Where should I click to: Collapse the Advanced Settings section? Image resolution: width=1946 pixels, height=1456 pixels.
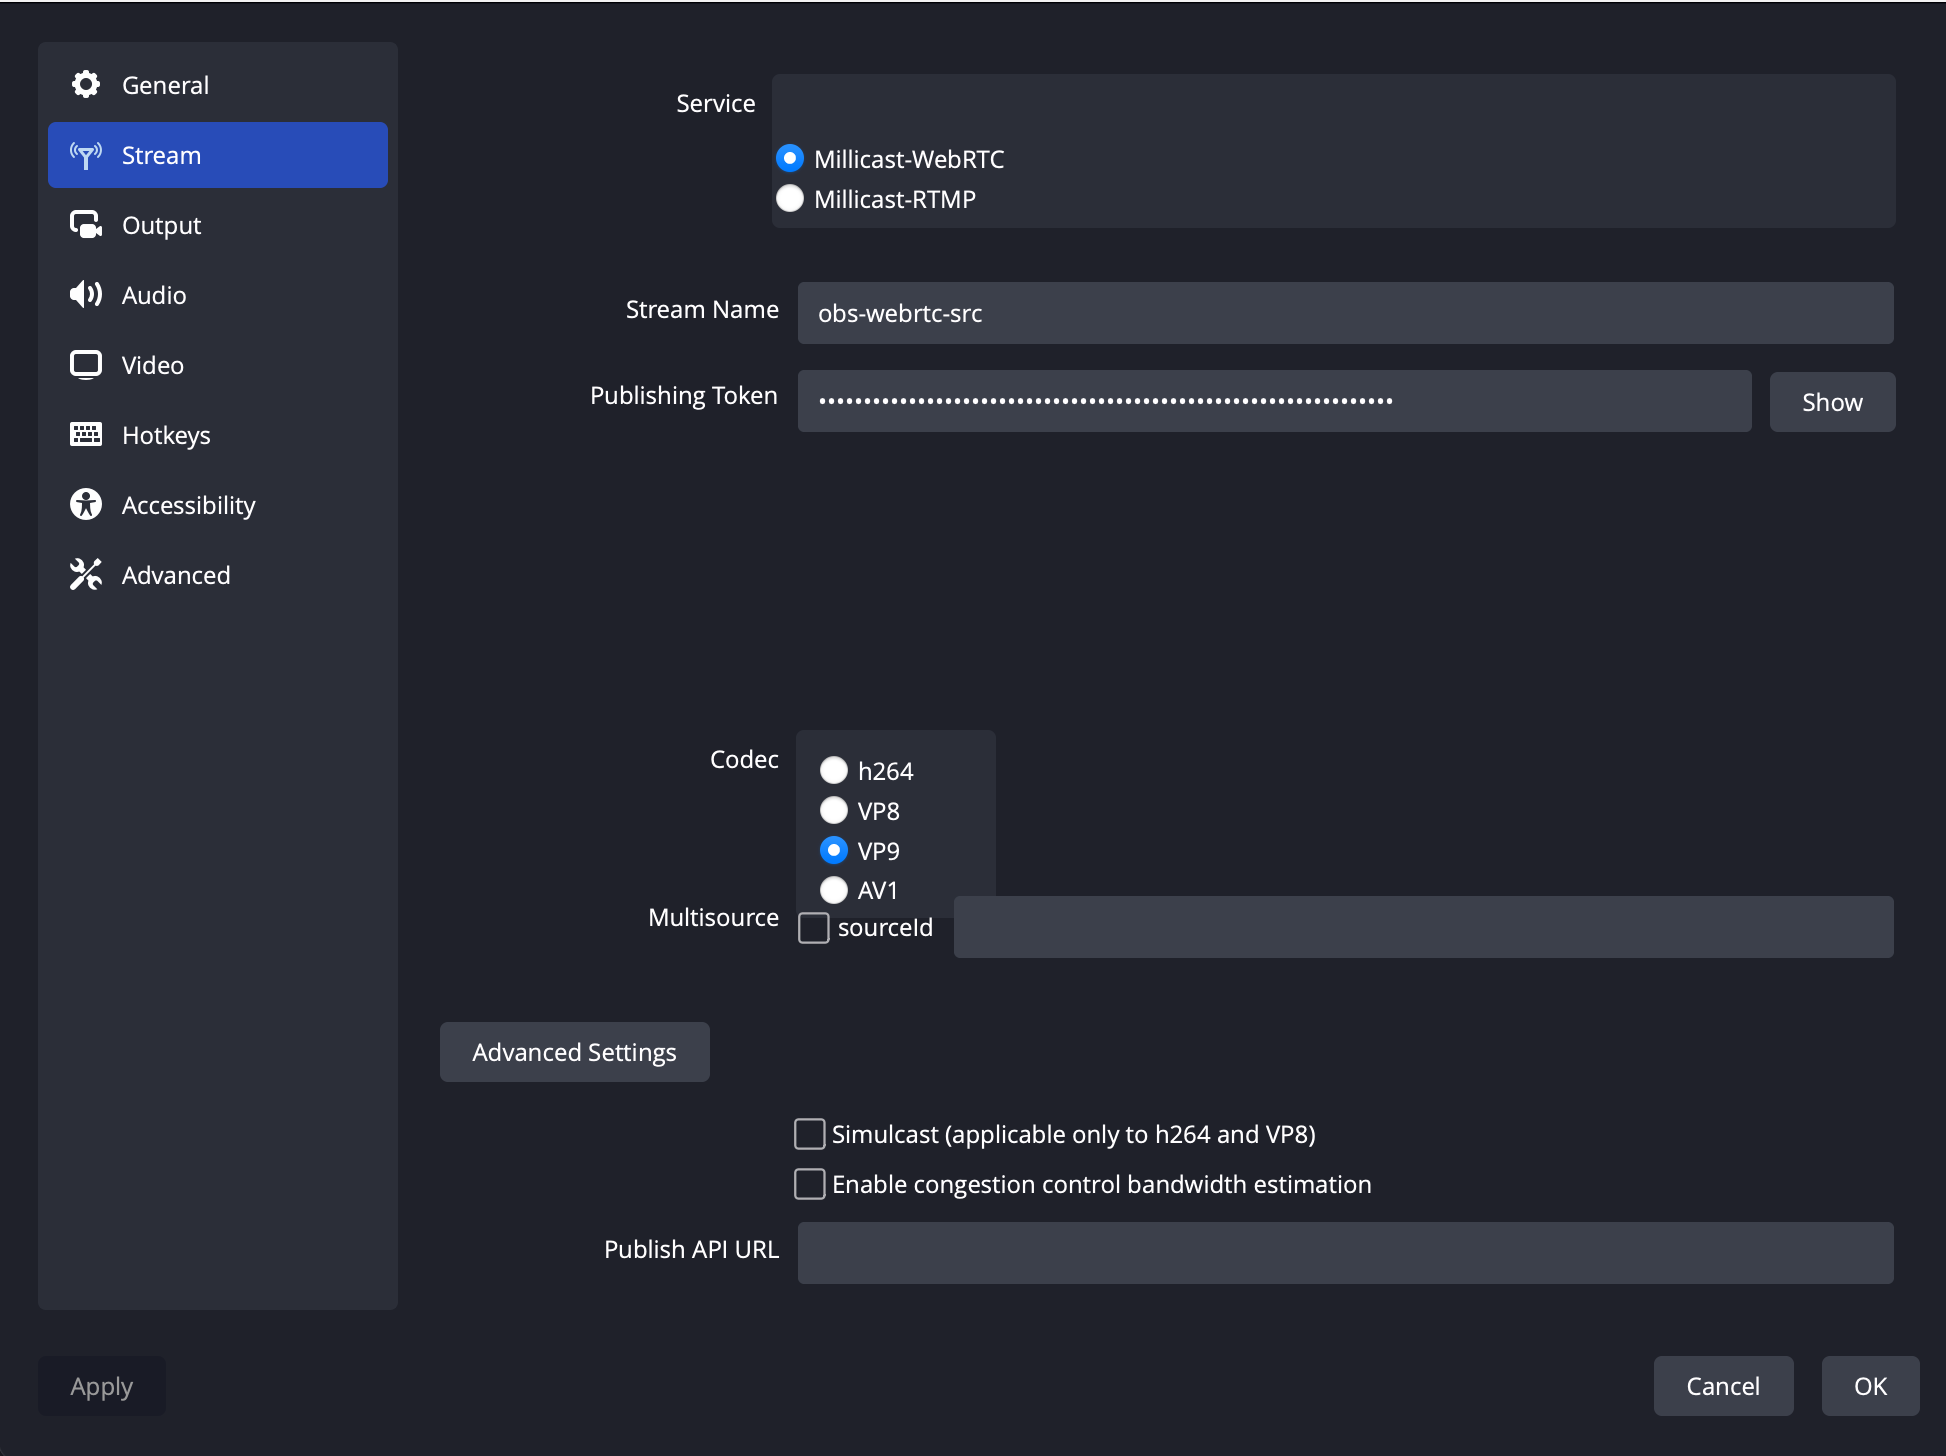pos(574,1052)
